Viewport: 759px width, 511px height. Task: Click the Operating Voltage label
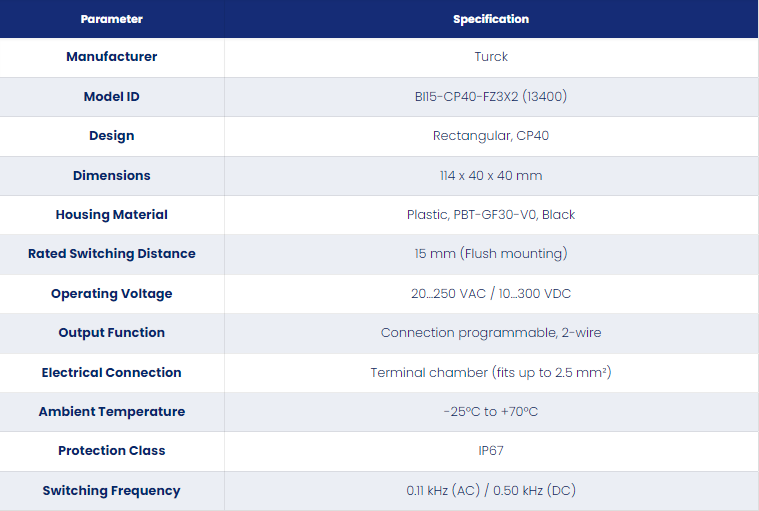111,293
